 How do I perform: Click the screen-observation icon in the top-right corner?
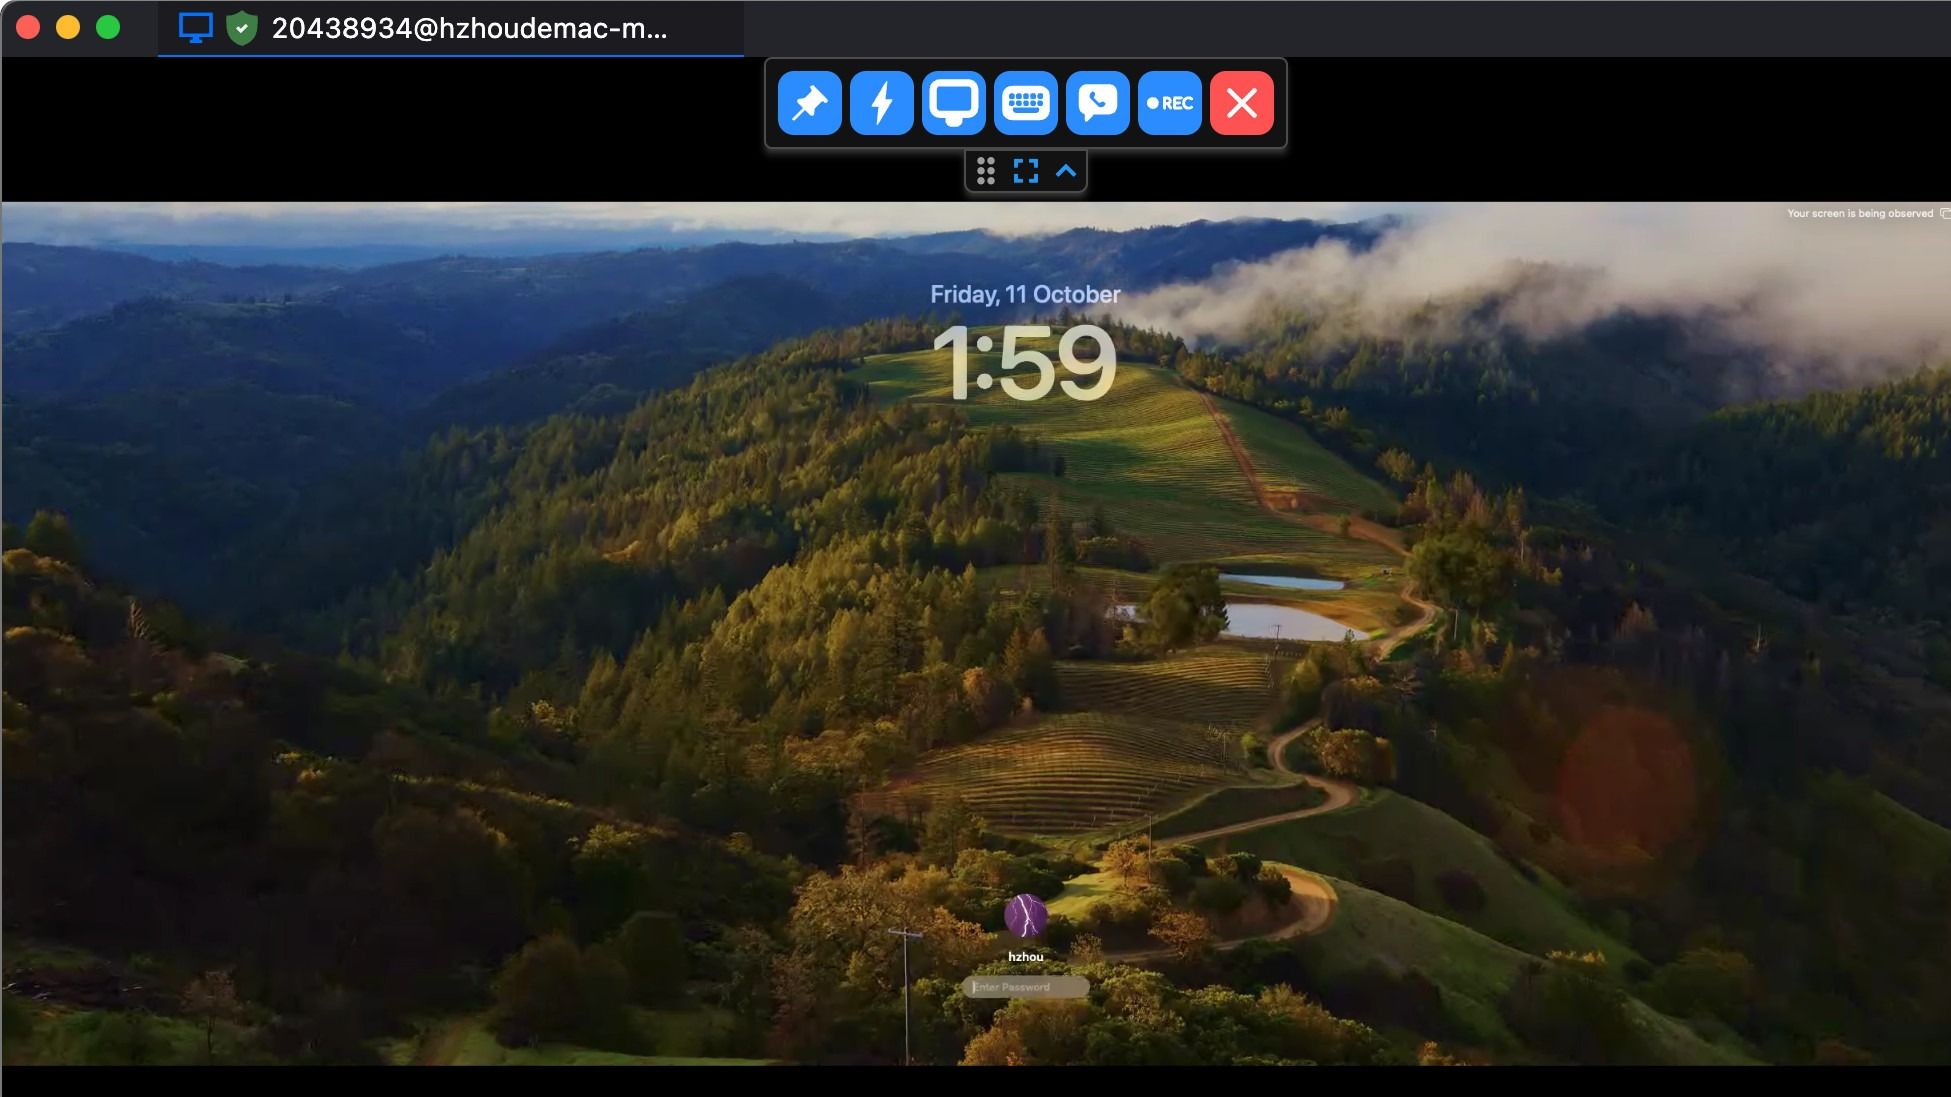pyautogui.click(x=1945, y=213)
